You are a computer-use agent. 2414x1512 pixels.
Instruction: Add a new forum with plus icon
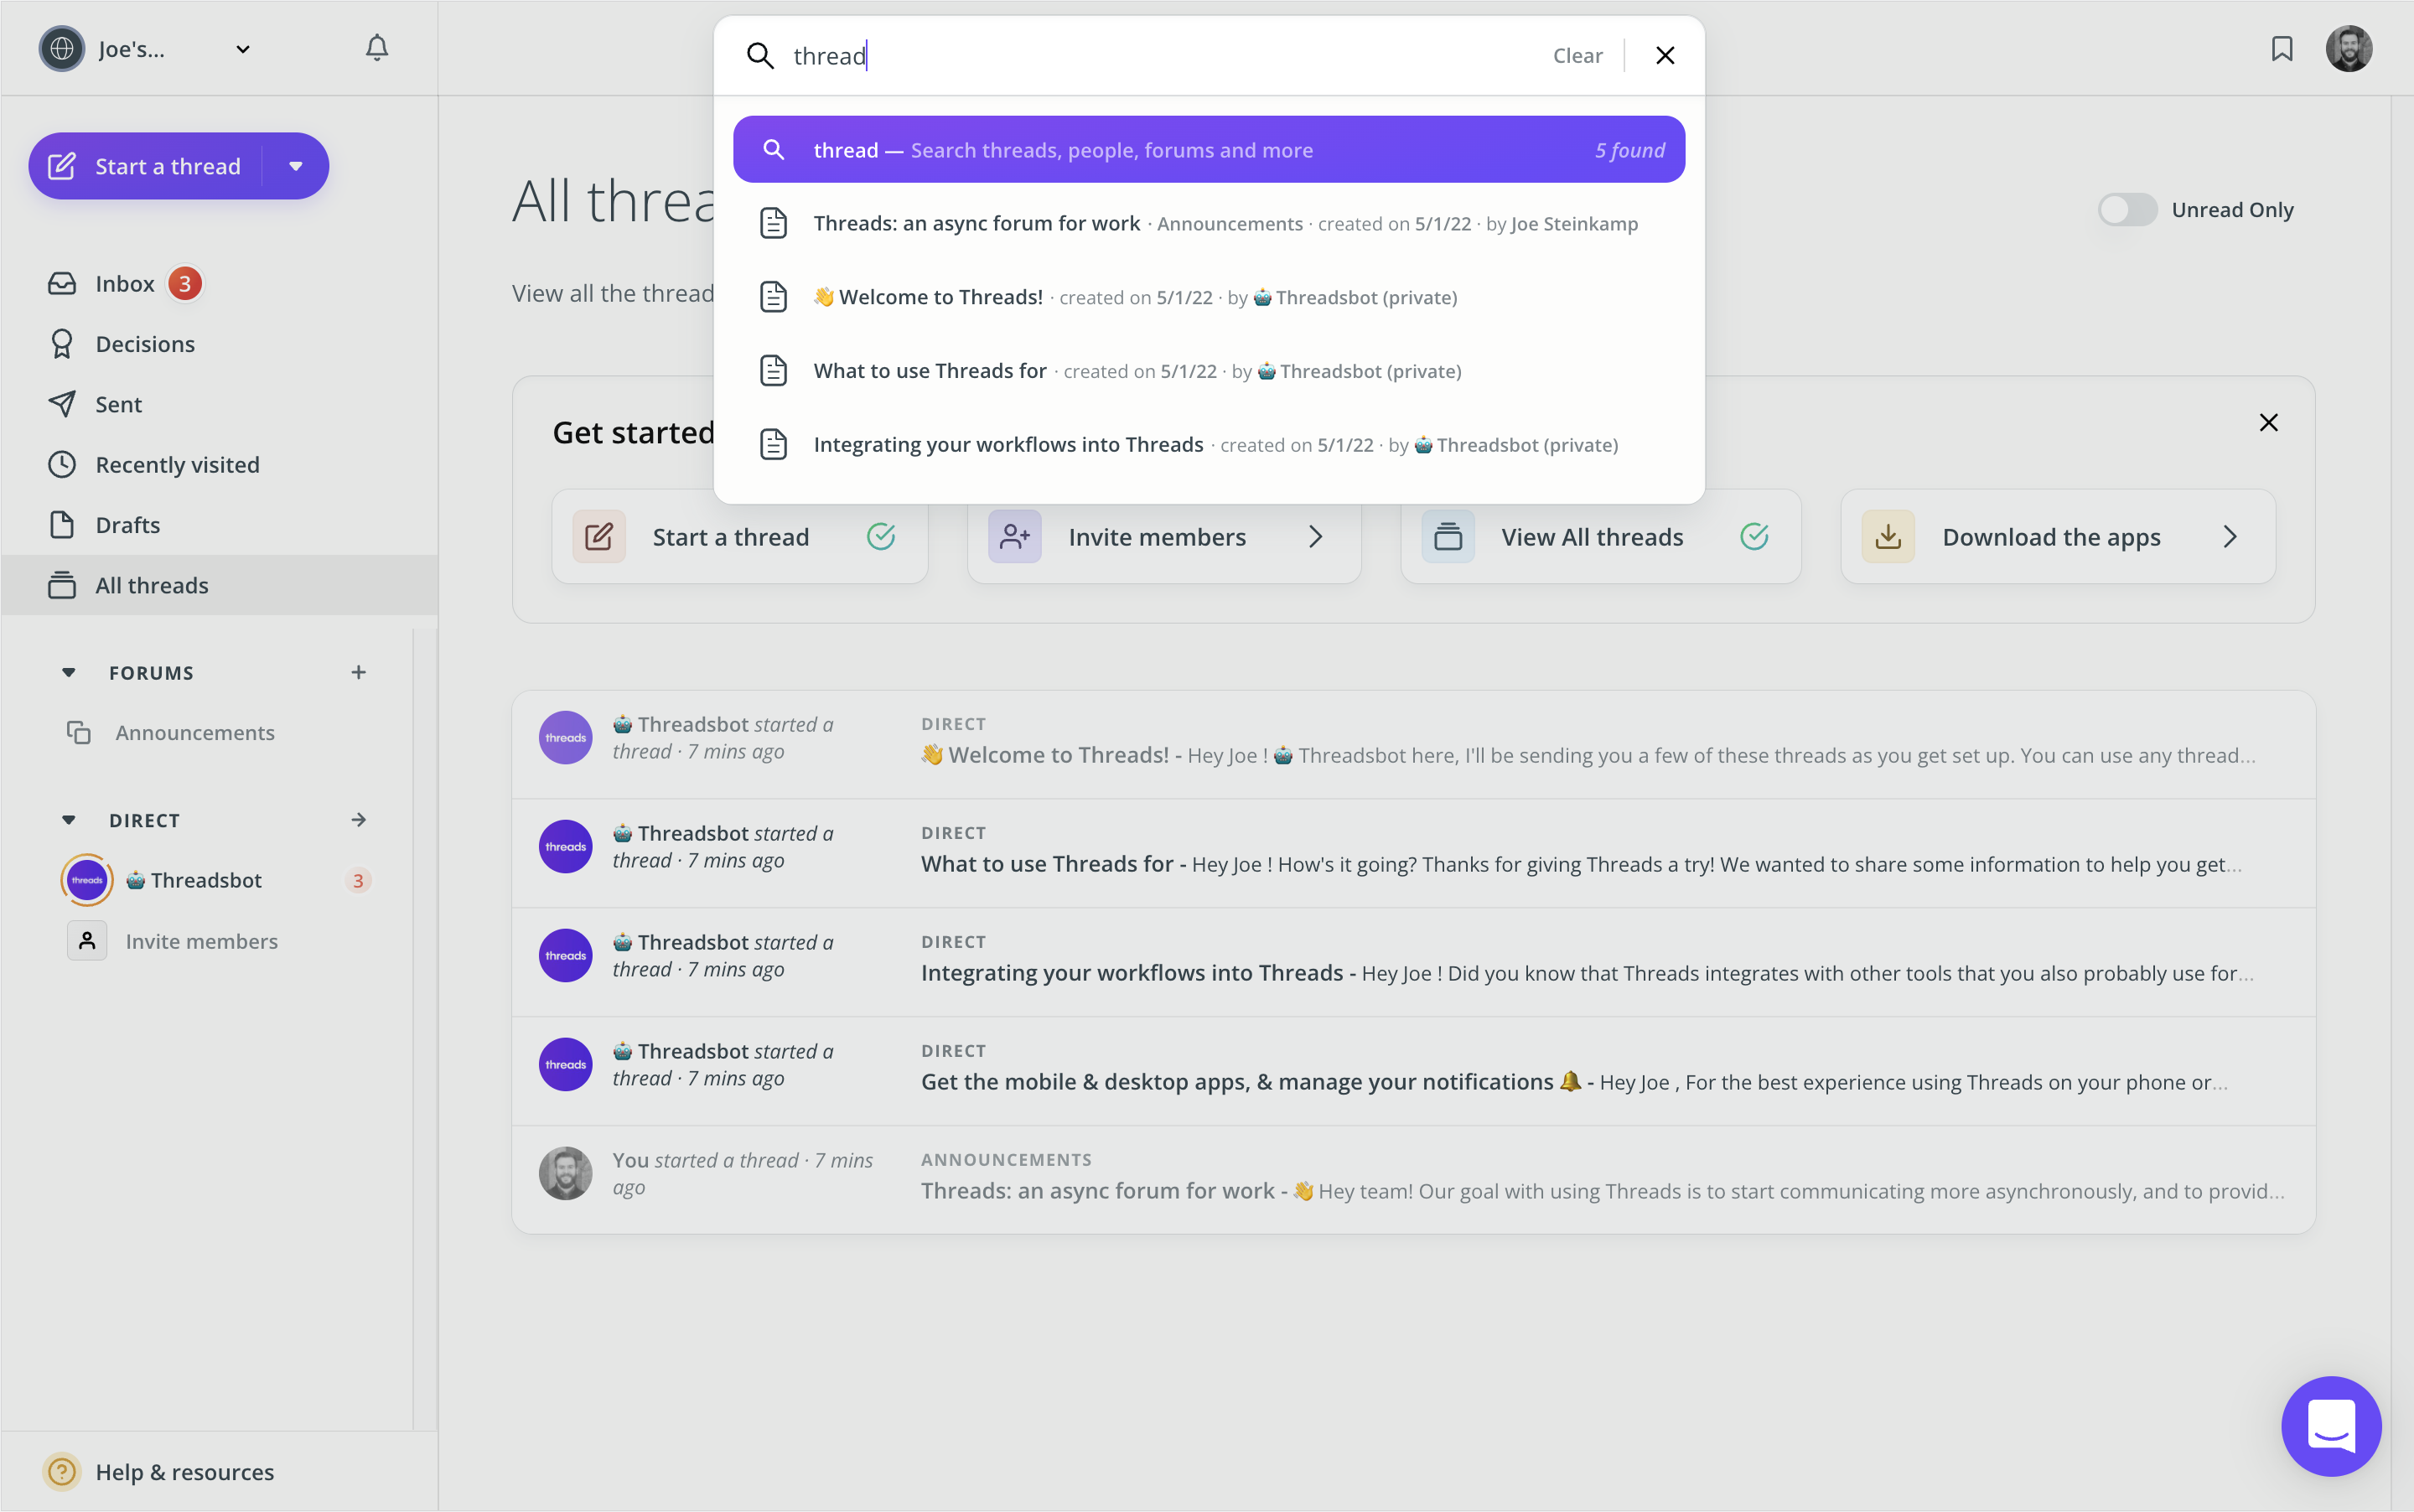pyautogui.click(x=359, y=672)
